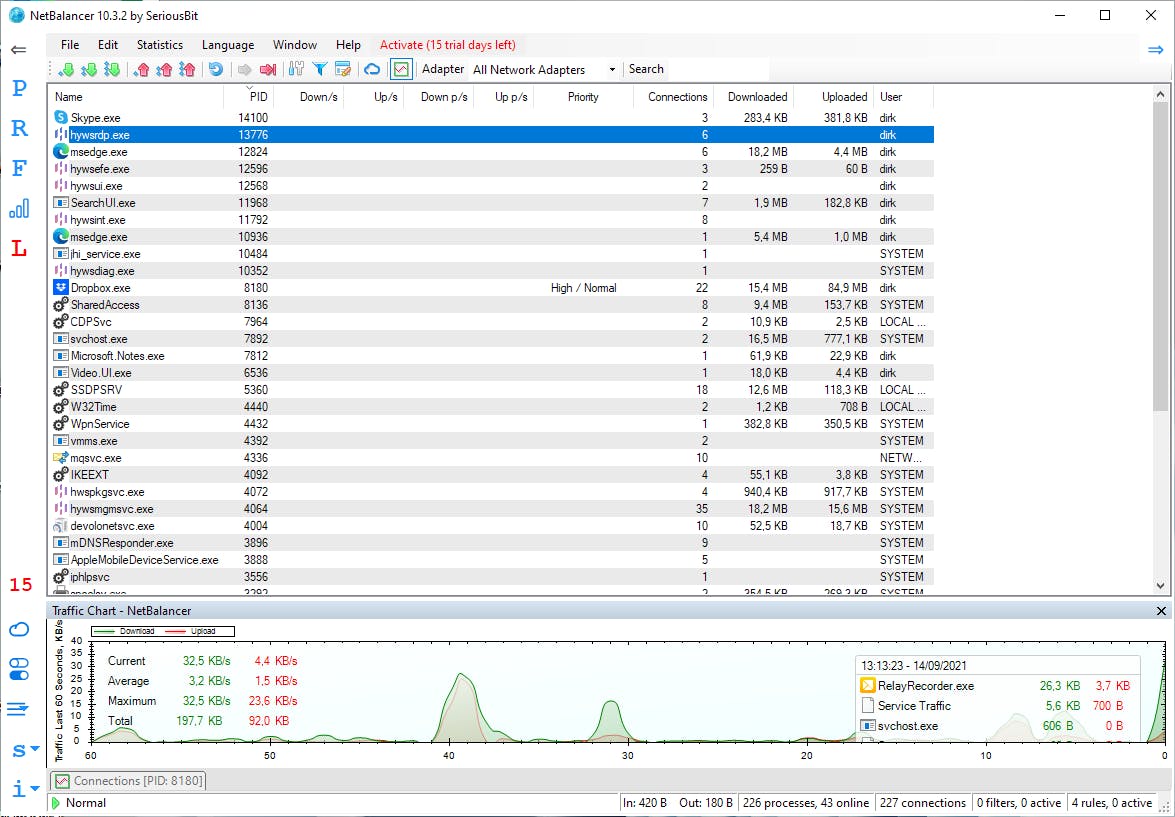
Task: Sort list by Downloaded column header
Action: (x=757, y=97)
